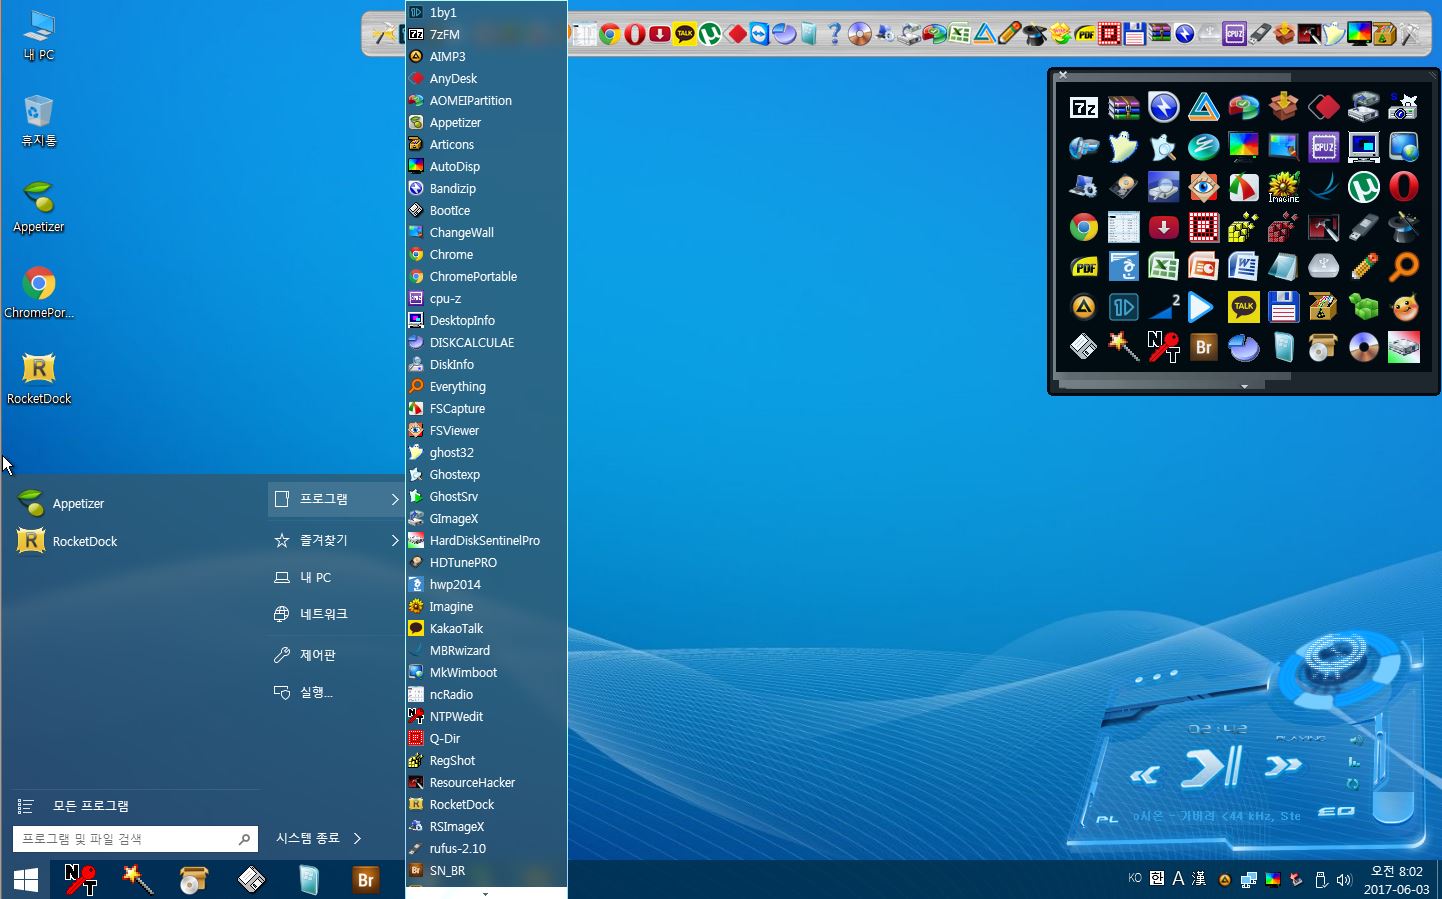Click the 漢 Hanja tray button

[x=1198, y=879]
